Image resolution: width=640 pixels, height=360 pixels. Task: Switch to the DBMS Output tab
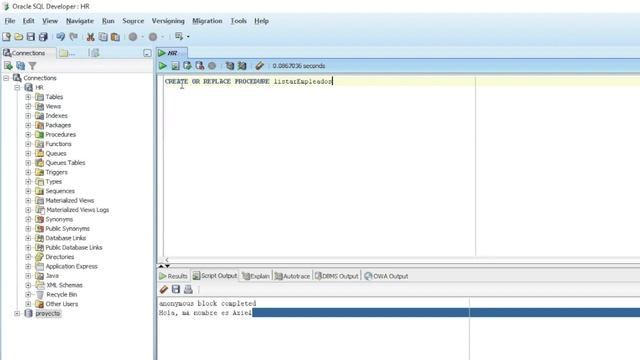[337, 276]
